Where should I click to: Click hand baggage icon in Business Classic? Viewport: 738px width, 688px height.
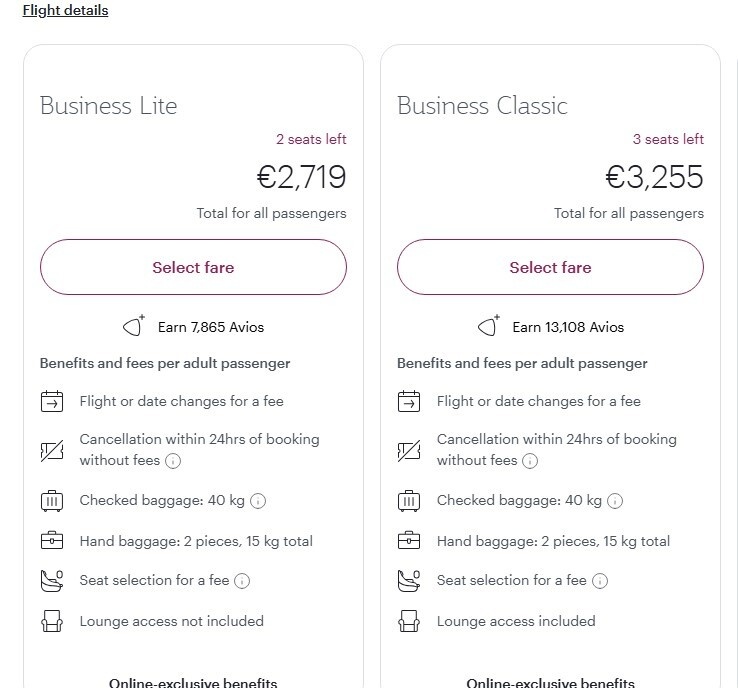click(408, 541)
